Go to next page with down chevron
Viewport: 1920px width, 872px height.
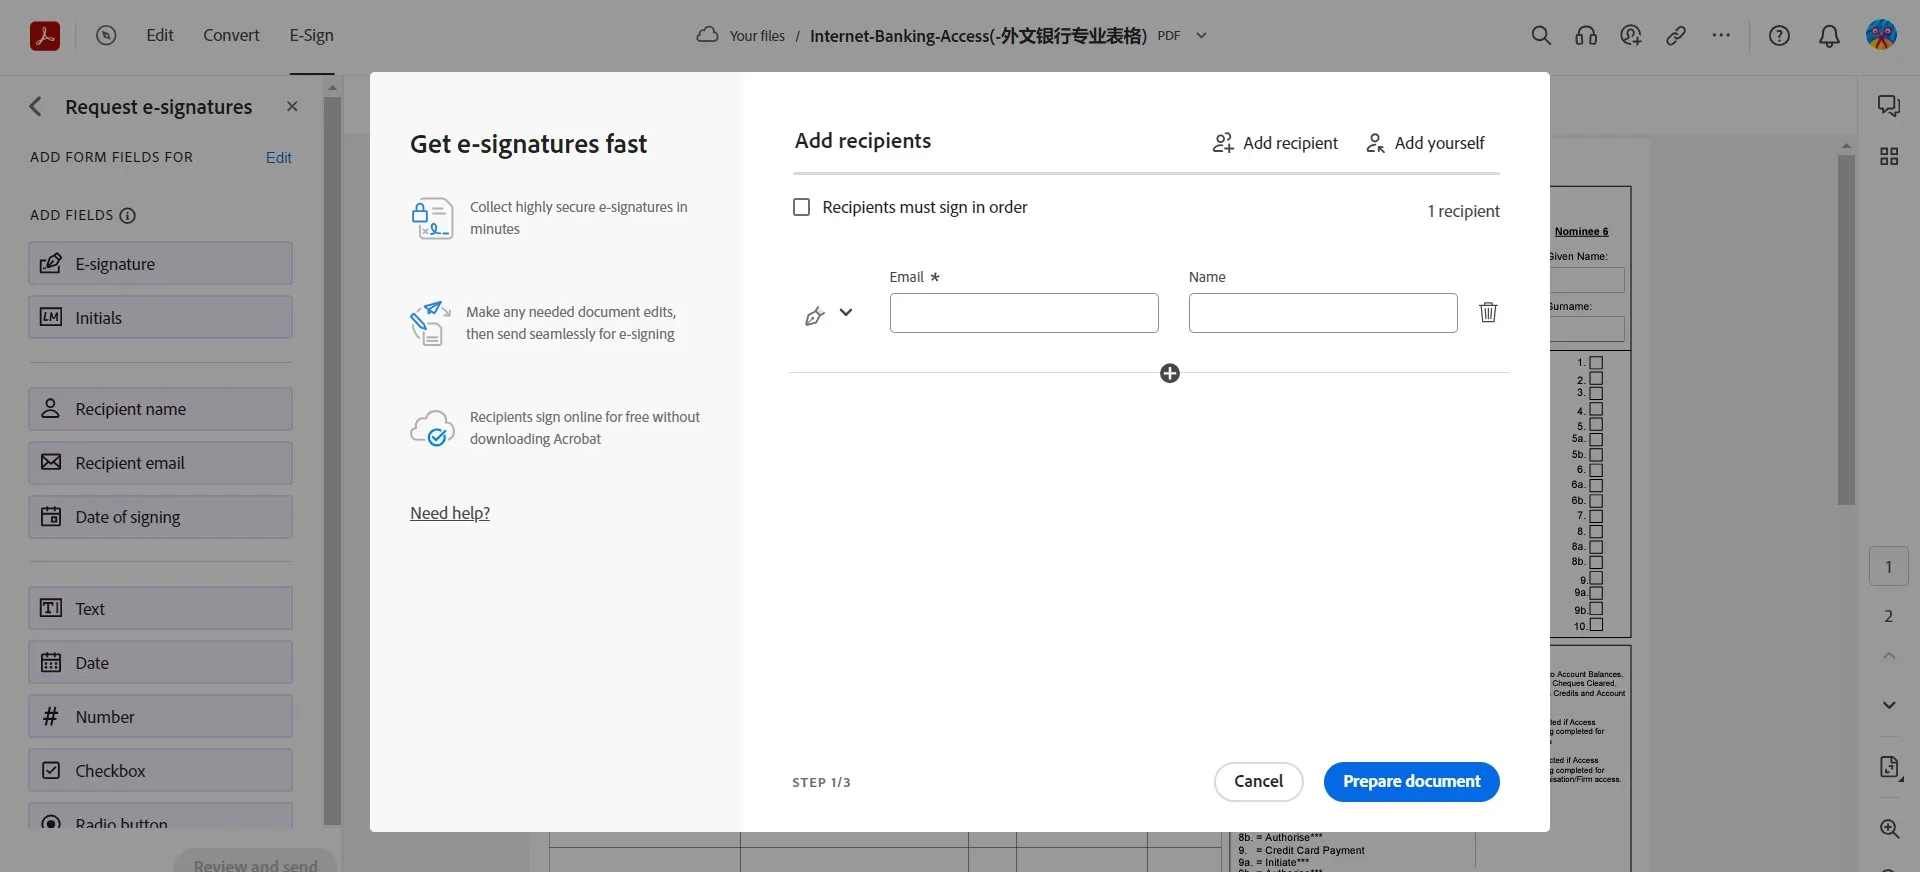point(1888,705)
